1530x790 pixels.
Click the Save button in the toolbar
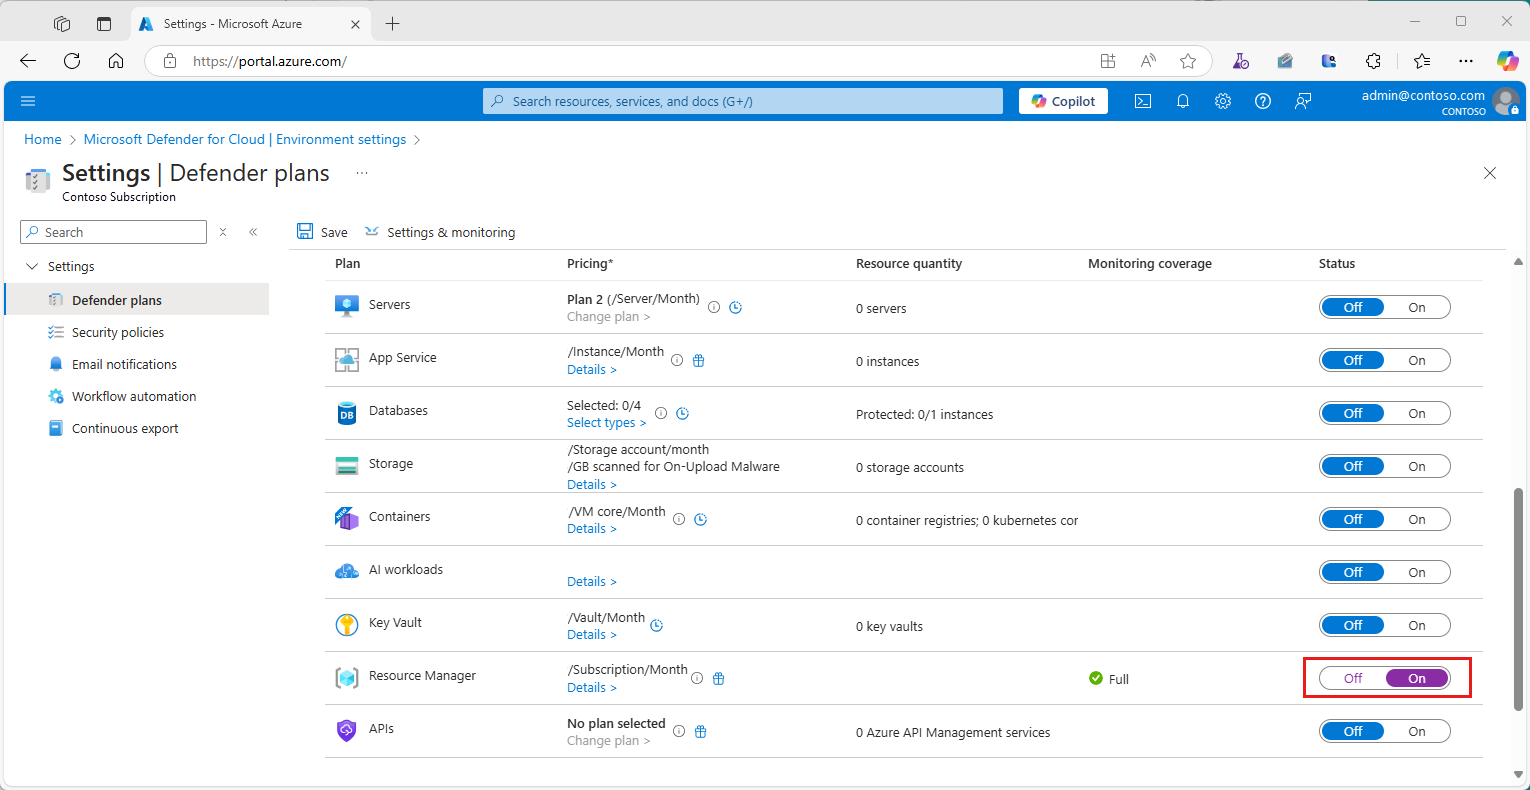pos(322,232)
